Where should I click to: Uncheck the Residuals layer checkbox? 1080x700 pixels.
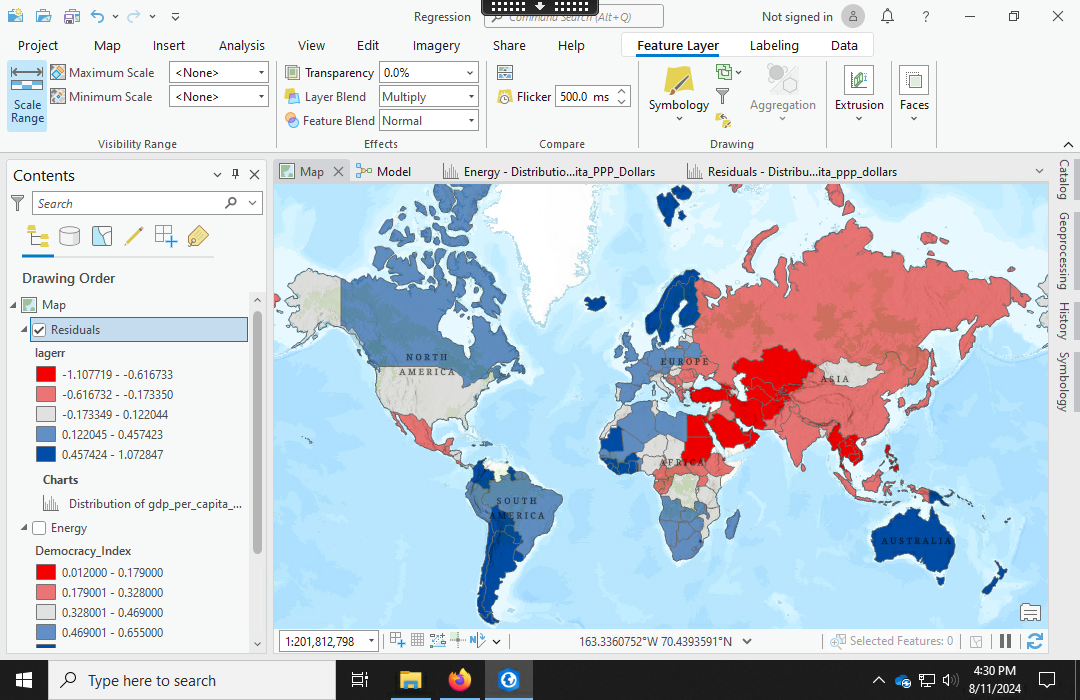(40, 330)
